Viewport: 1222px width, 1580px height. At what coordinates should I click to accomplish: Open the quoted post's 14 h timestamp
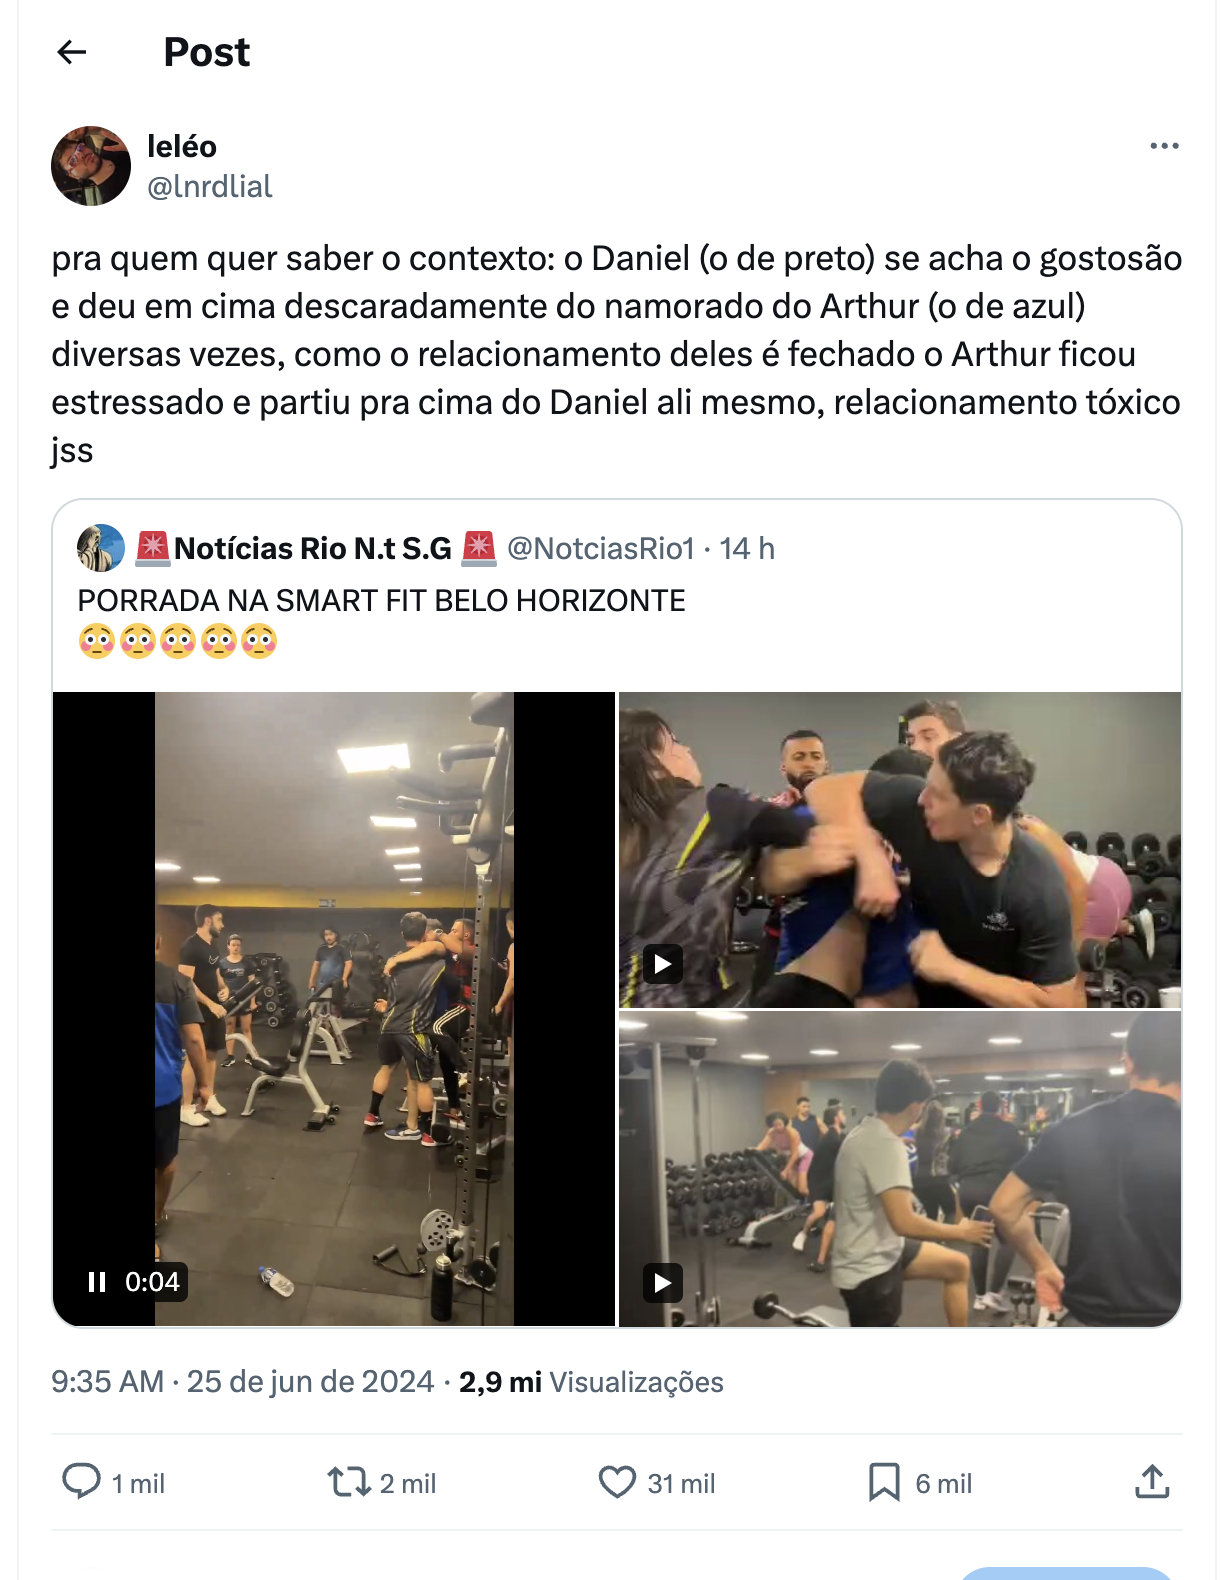[747, 548]
